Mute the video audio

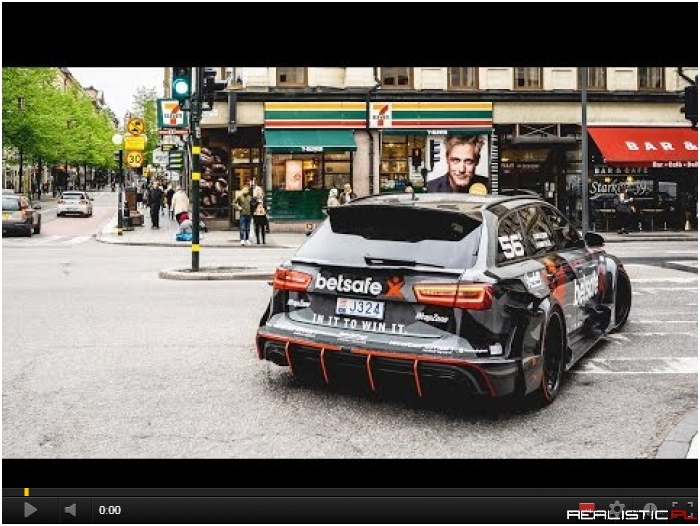tap(70, 509)
